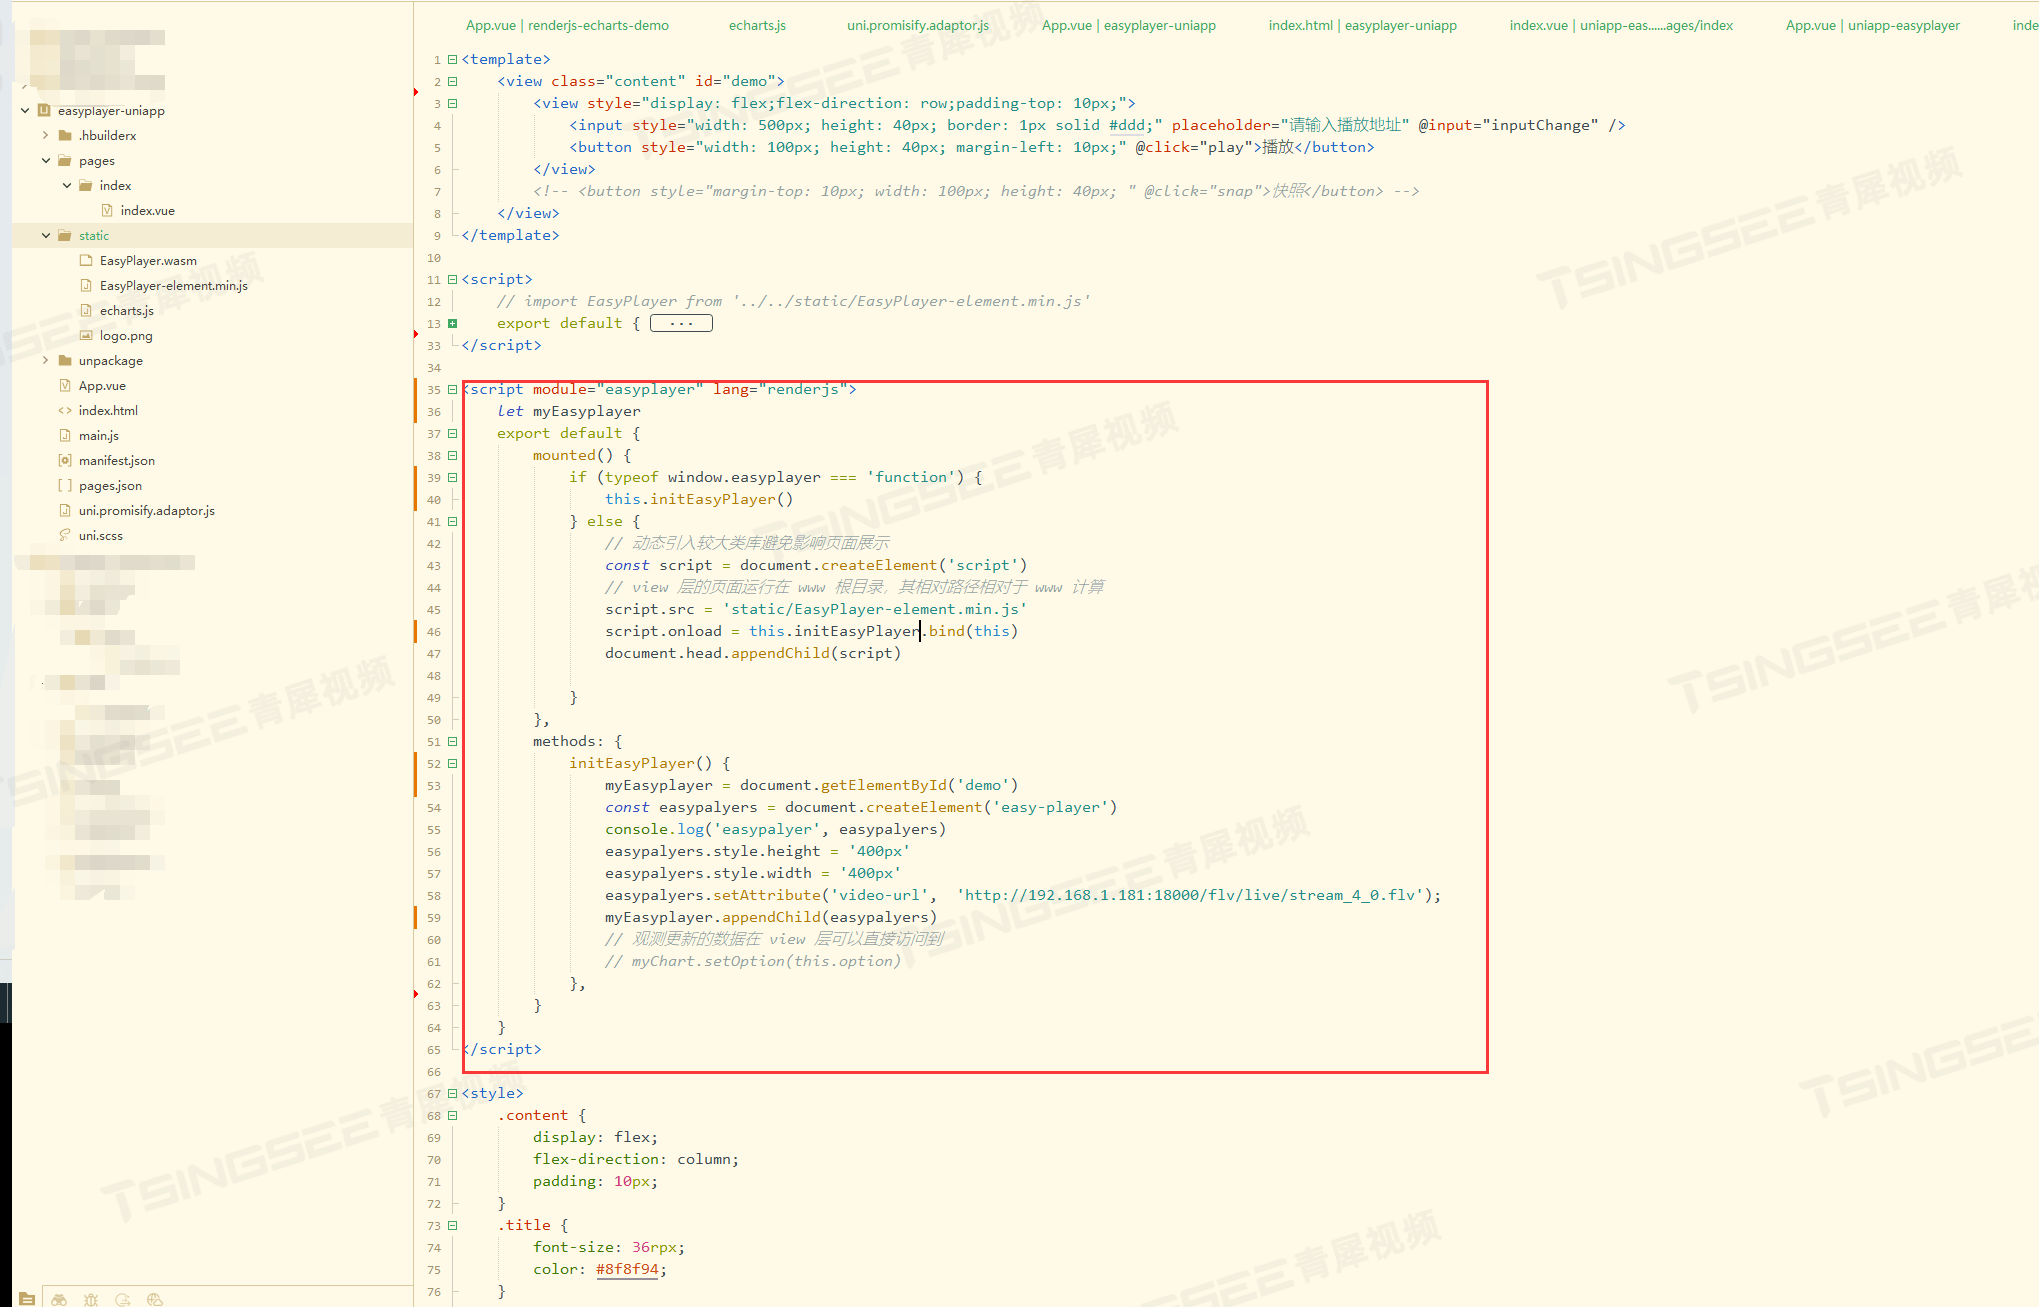Collapse the else block fold marker on line 41
Viewport: 2039px width, 1307px height.
click(453, 521)
